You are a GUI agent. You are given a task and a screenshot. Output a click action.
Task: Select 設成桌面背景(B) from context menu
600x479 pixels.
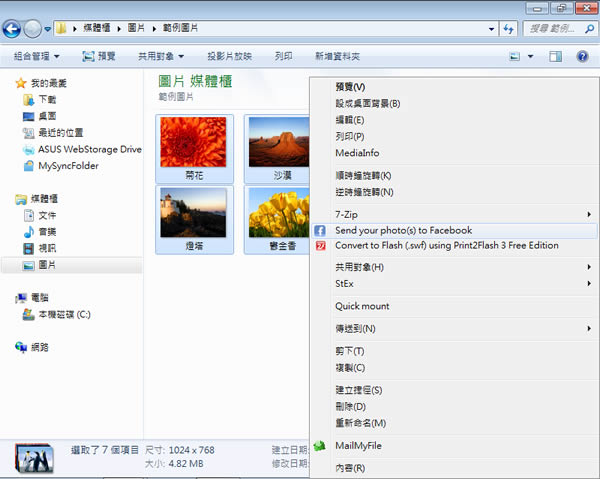coord(368,104)
